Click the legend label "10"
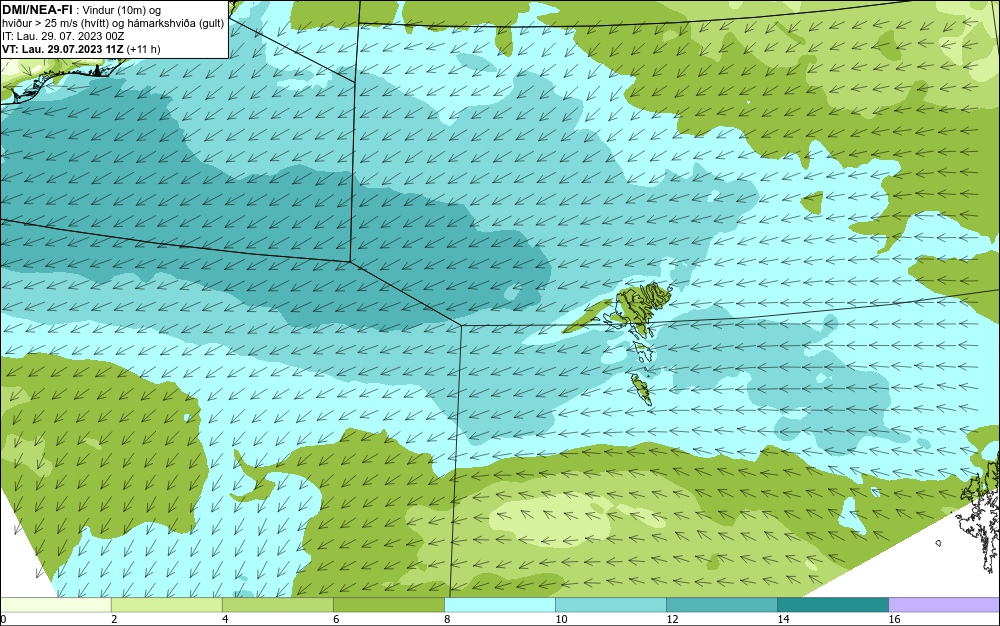This screenshot has width=1000, height=626. click(x=561, y=619)
